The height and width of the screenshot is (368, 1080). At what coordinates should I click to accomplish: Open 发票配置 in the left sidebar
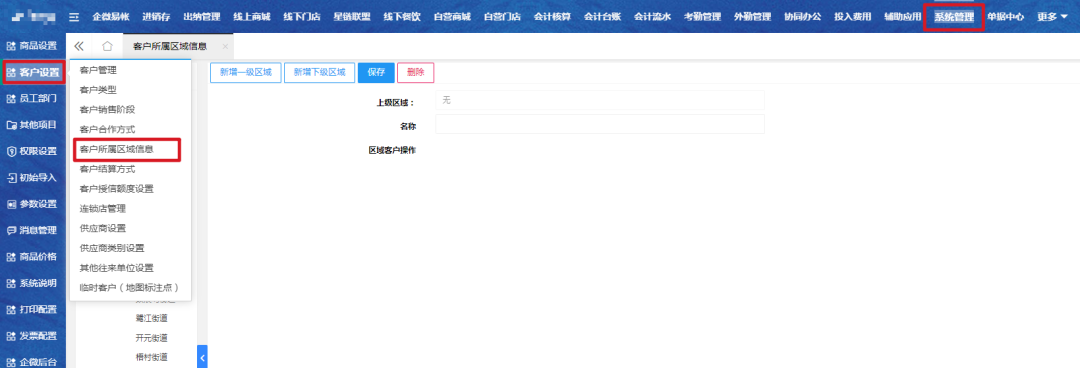32,336
